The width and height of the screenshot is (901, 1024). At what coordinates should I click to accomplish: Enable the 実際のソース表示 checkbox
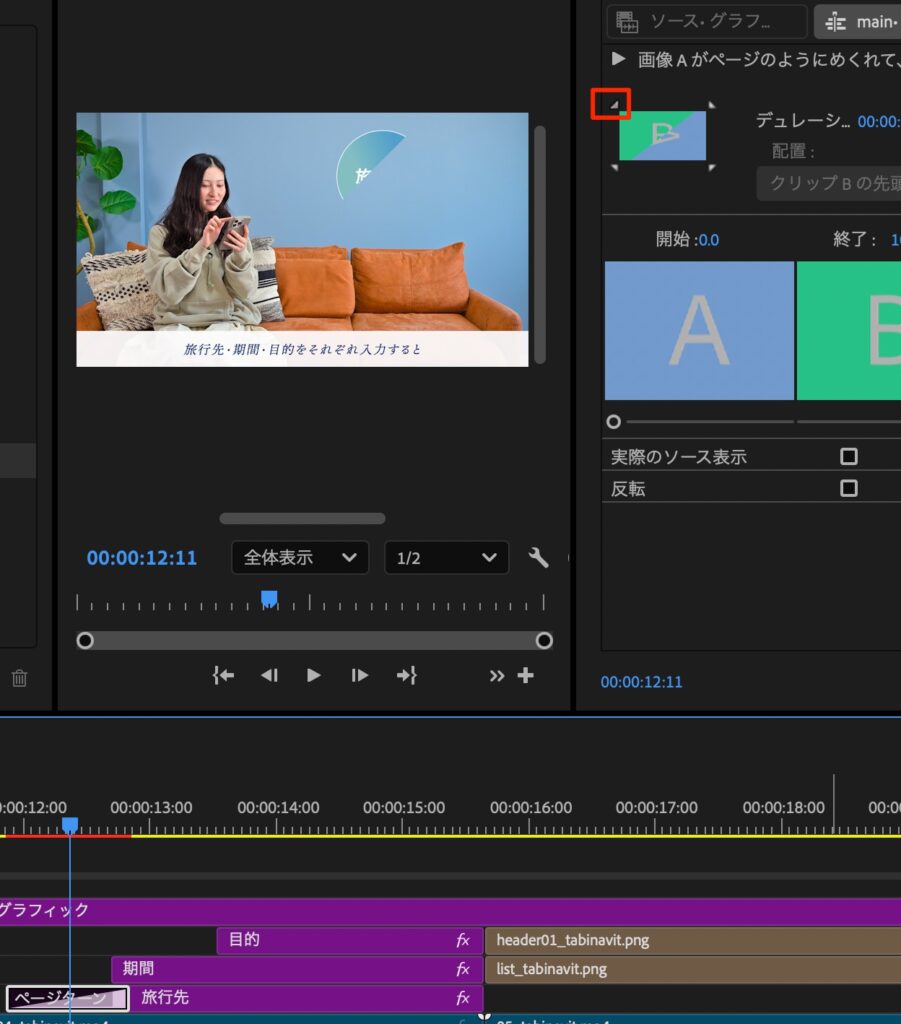[x=848, y=456]
